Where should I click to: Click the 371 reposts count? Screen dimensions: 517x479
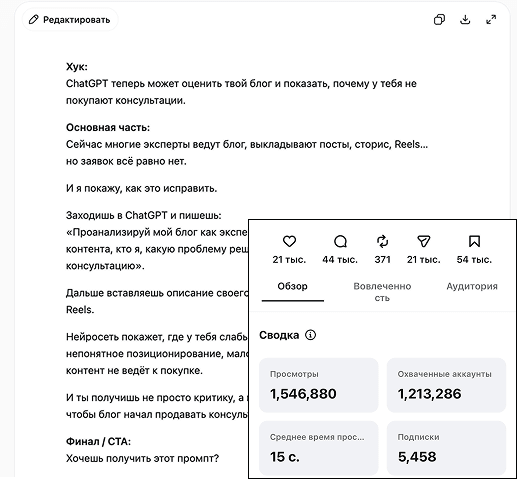coord(382,260)
